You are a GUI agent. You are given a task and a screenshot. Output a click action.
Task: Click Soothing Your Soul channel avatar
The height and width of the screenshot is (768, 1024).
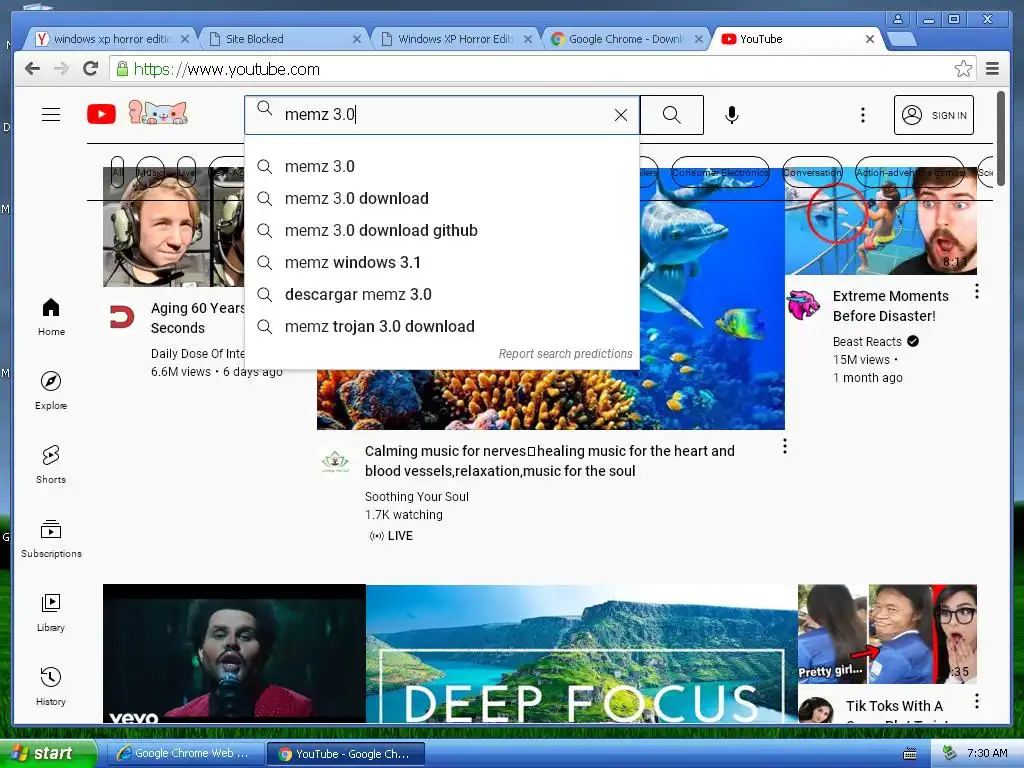[335, 461]
